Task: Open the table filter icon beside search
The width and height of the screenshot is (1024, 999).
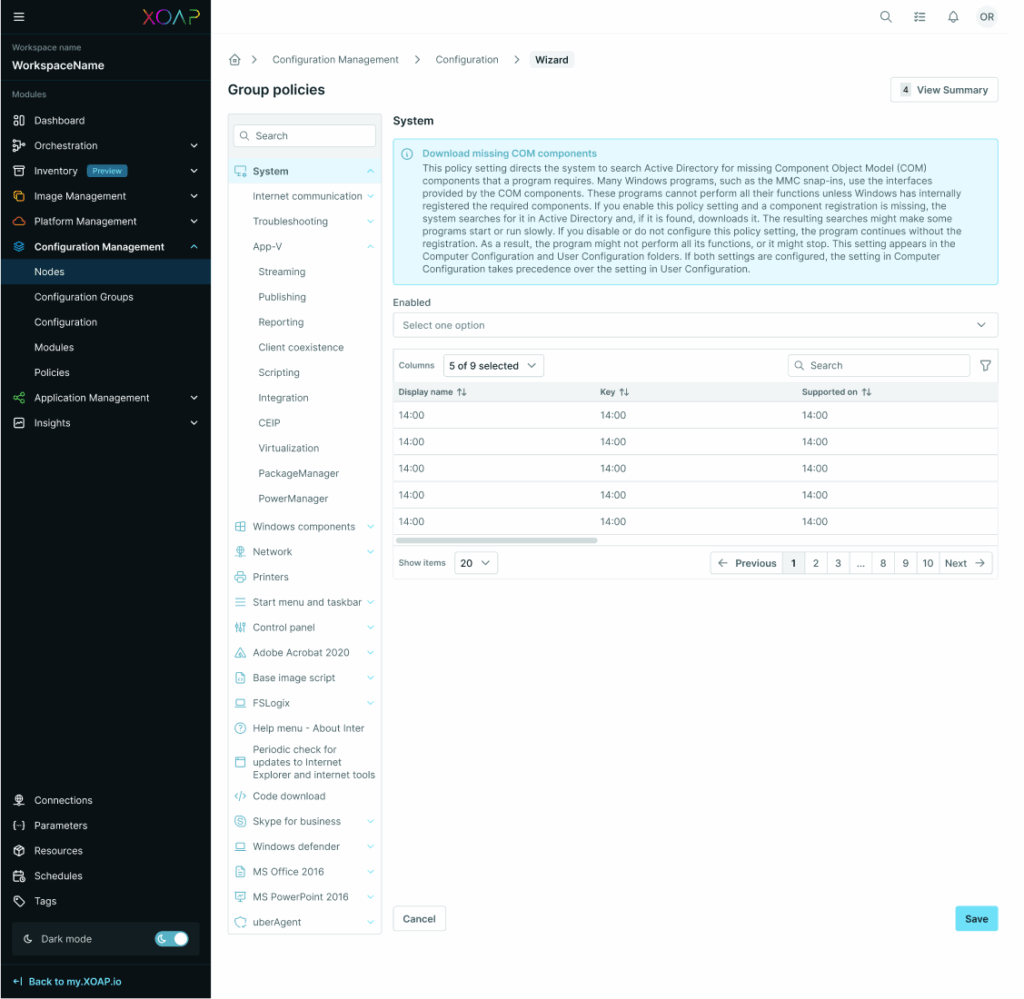Action: pyautogui.click(x=985, y=365)
